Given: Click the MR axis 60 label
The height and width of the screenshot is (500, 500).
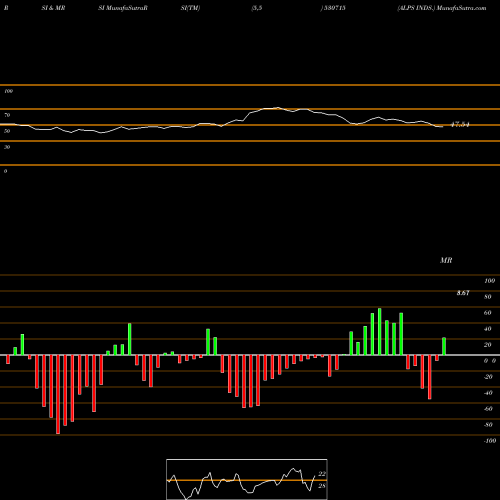Looking at the screenshot, I should point(488,313).
